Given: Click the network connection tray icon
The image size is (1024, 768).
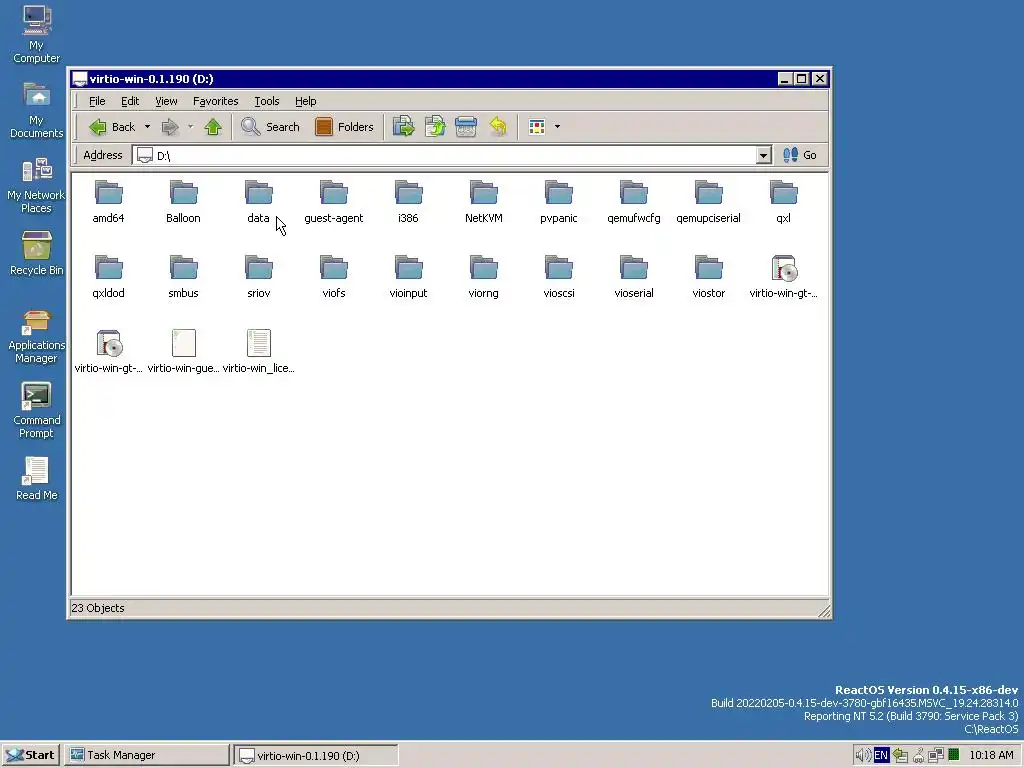Looking at the screenshot, I should (x=936, y=755).
